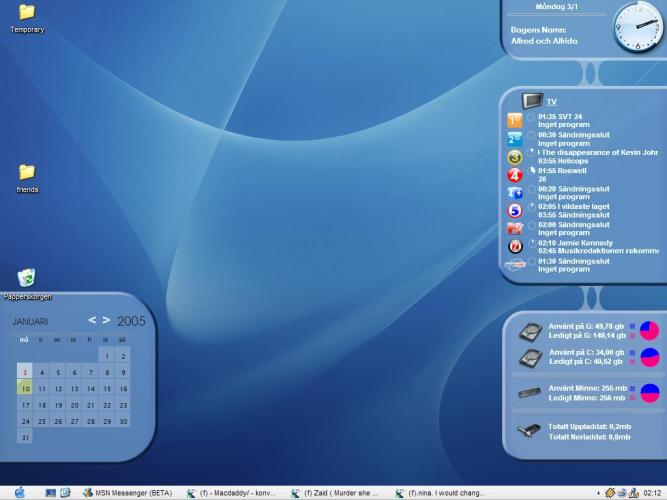This screenshot has height=500, width=667.
Task: Click the G drive hard disk icon
Action: point(531,331)
